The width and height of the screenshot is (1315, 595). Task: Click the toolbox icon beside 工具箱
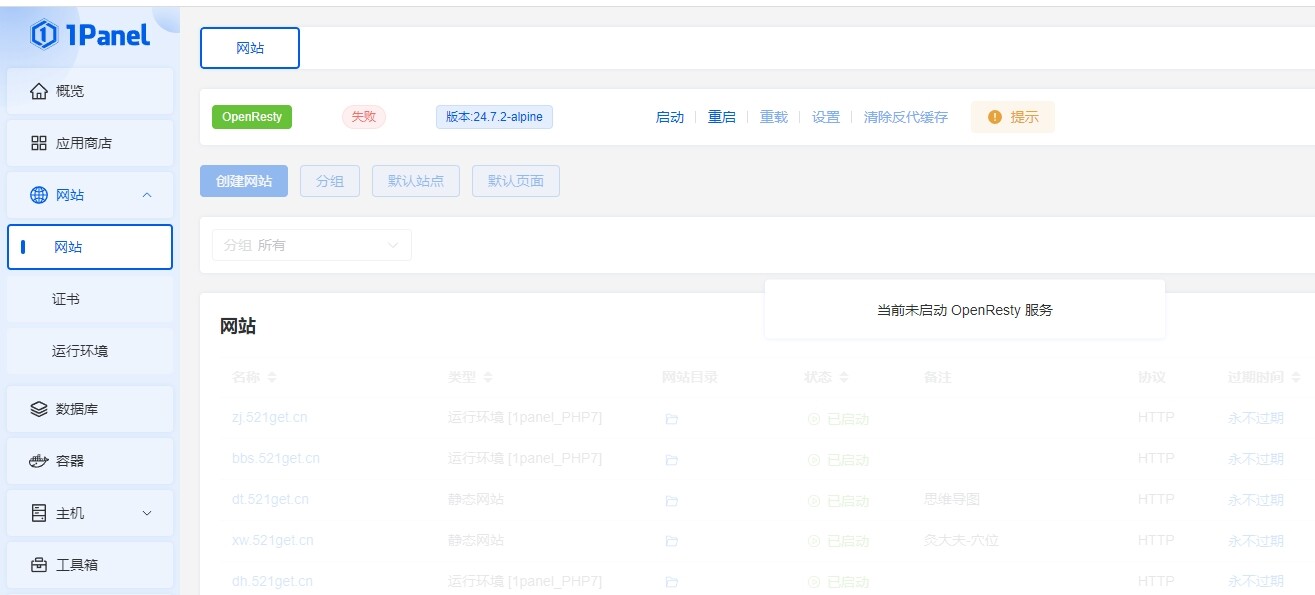pos(39,565)
